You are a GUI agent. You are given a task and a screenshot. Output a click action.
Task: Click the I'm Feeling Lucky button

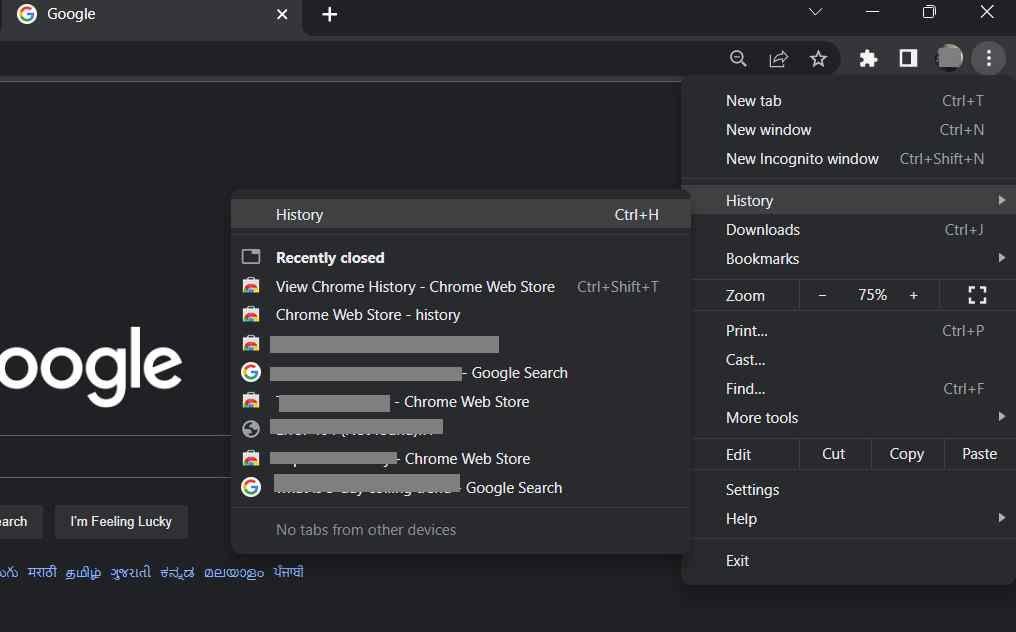pyautogui.click(x=121, y=522)
